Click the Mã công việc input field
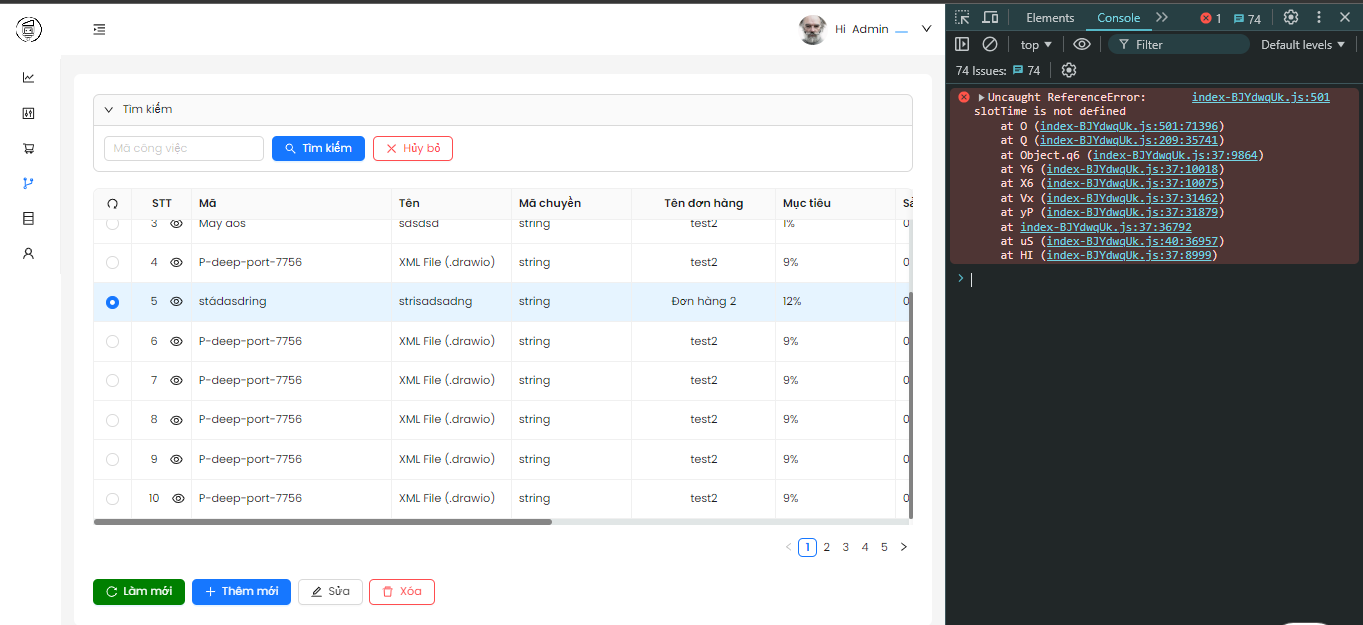This screenshot has height=625, width=1363. pos(184,148)
